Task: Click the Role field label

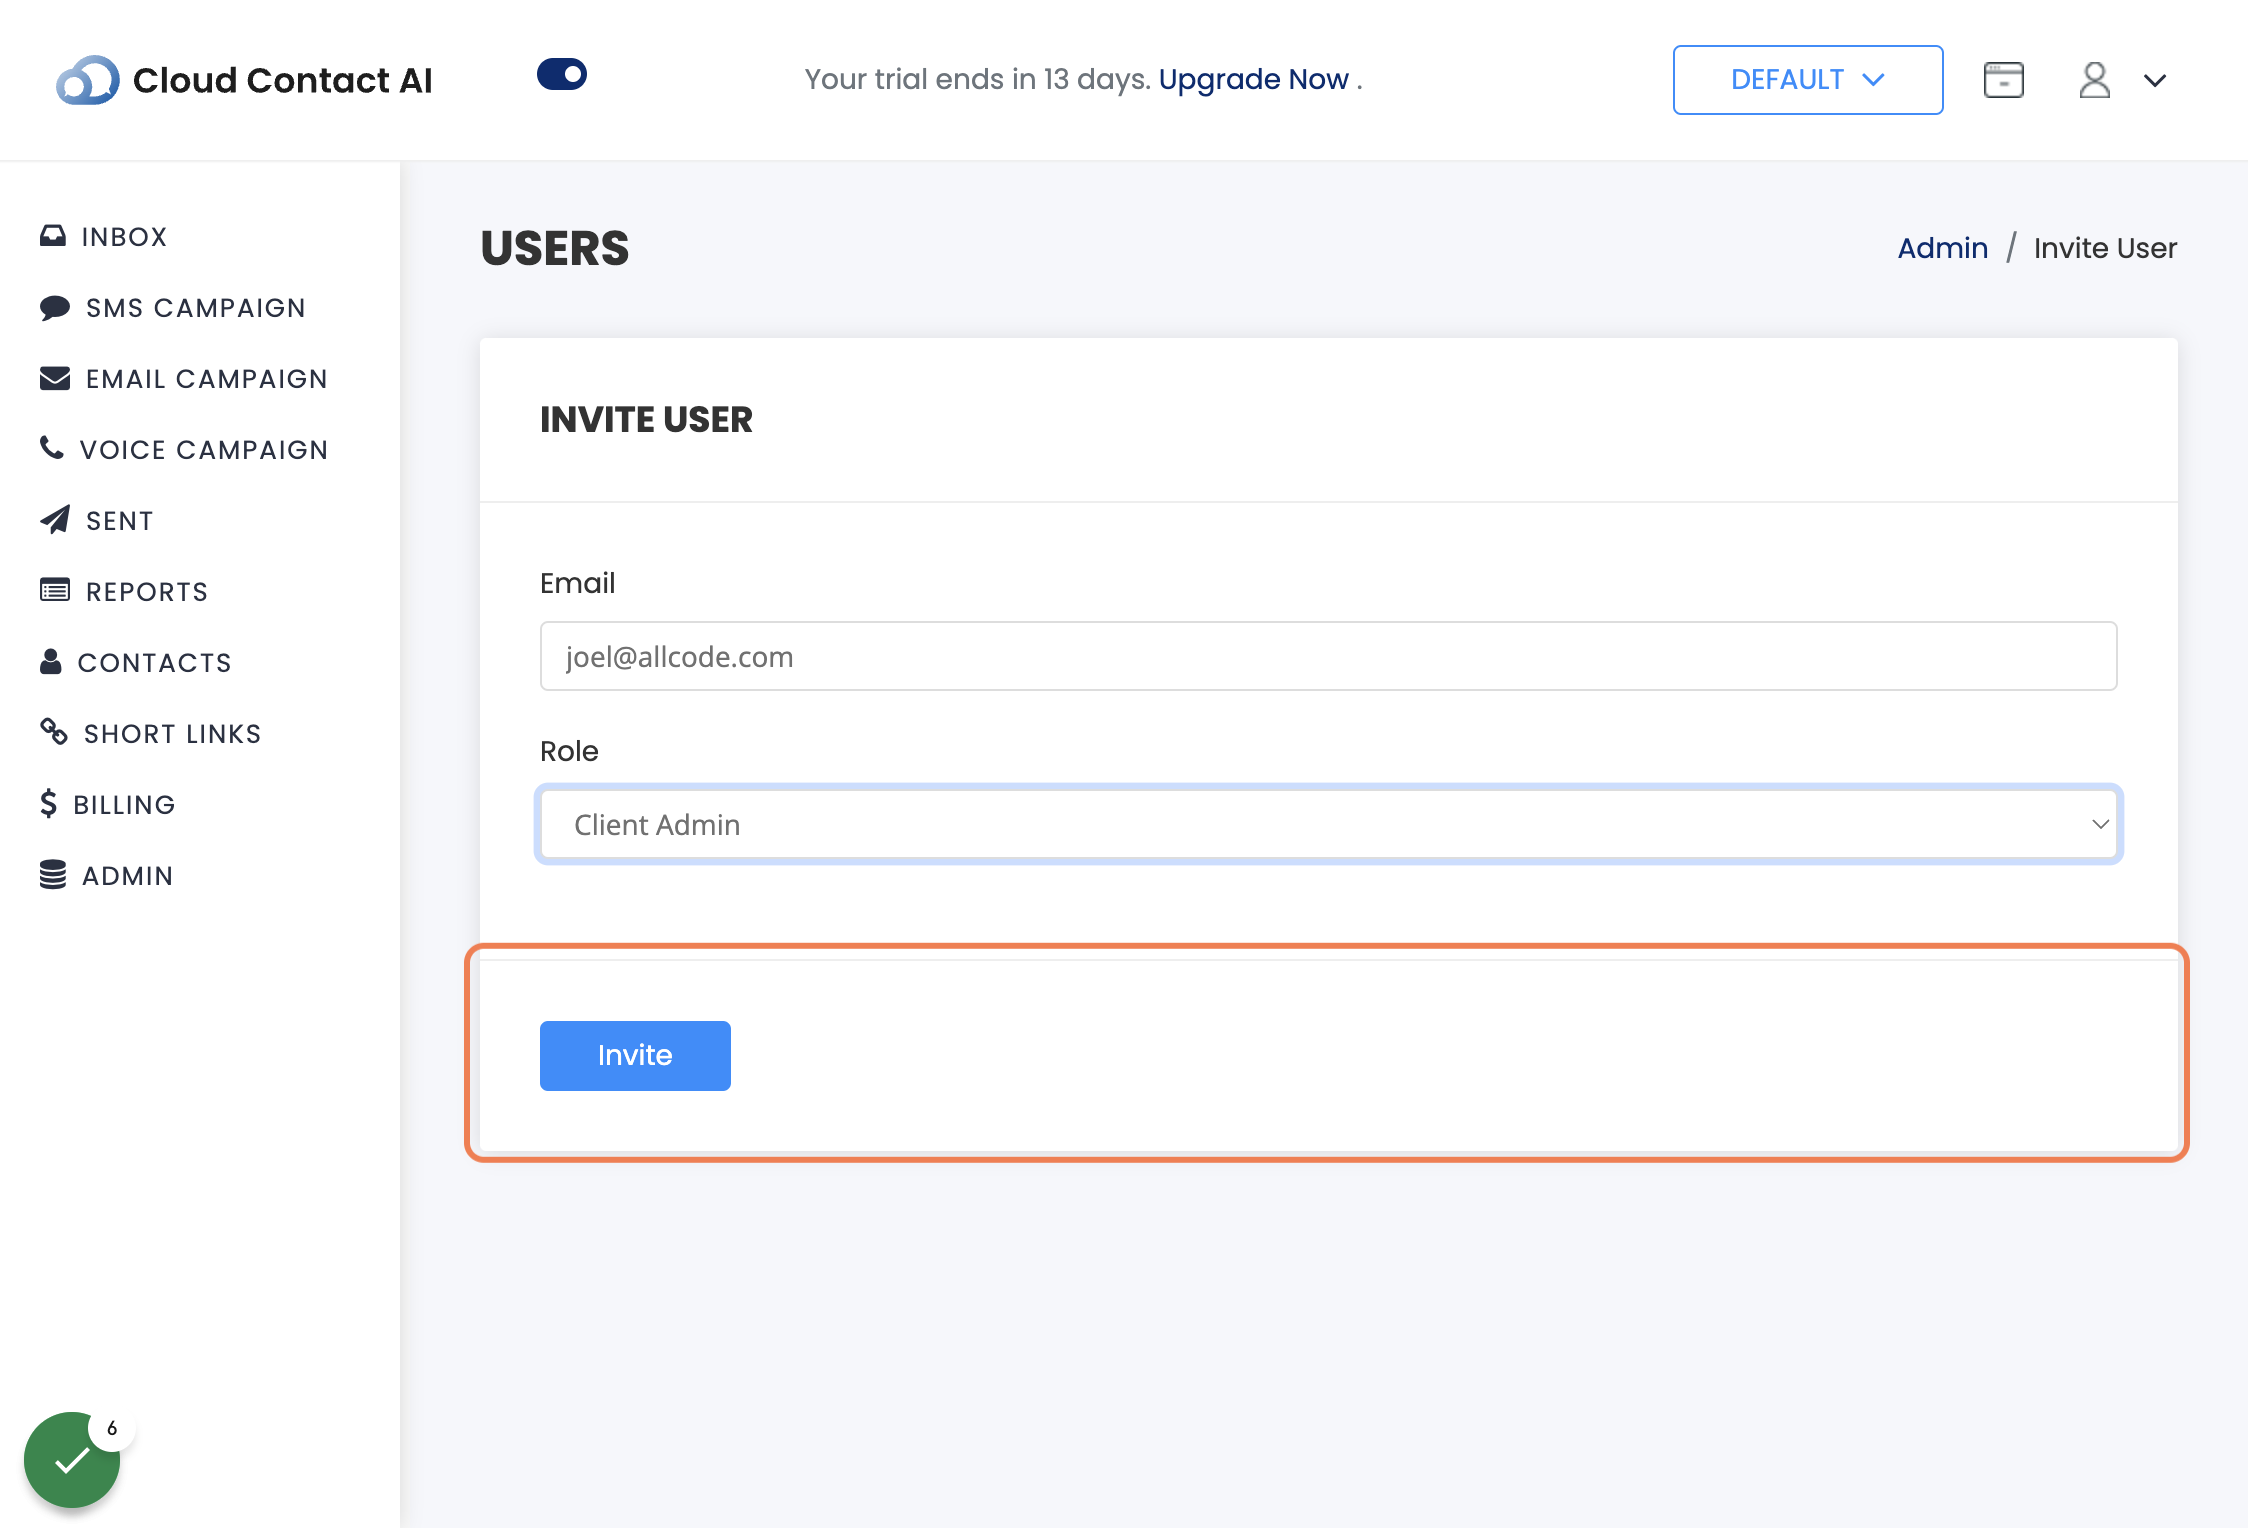Action: [x=569, y=751]
